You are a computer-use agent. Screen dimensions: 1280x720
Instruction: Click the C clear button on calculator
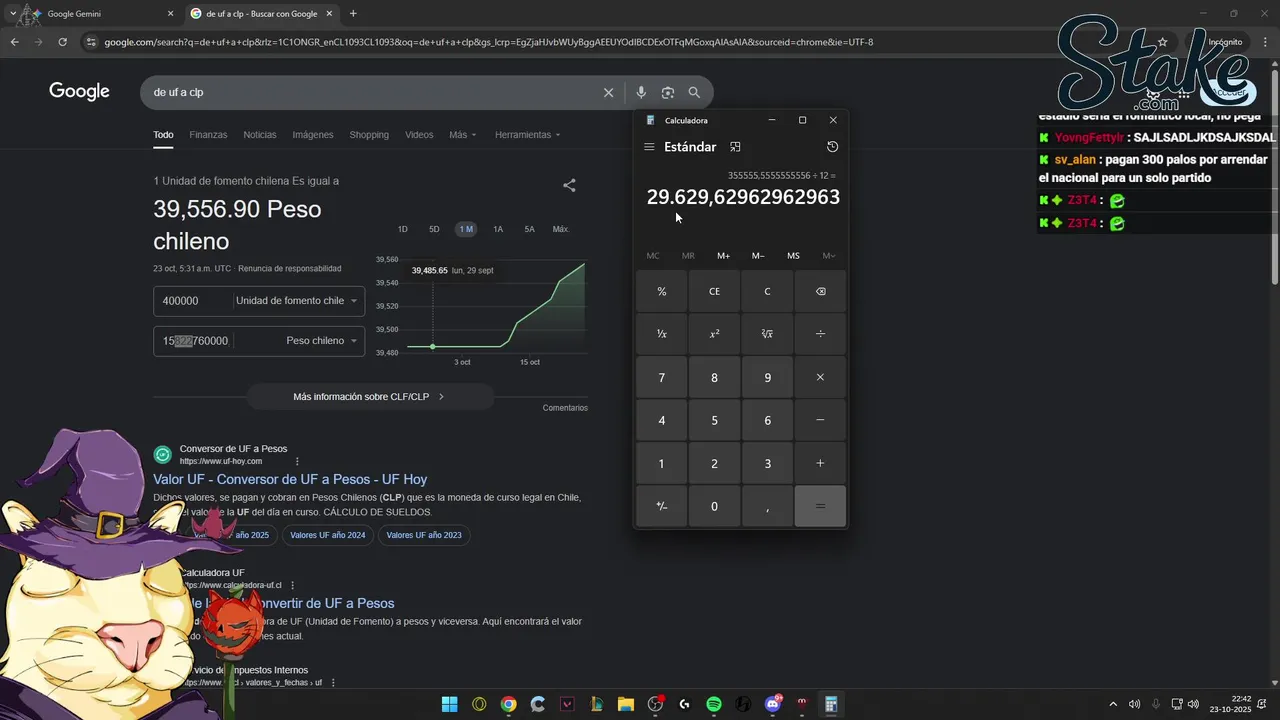click(767, 291)
